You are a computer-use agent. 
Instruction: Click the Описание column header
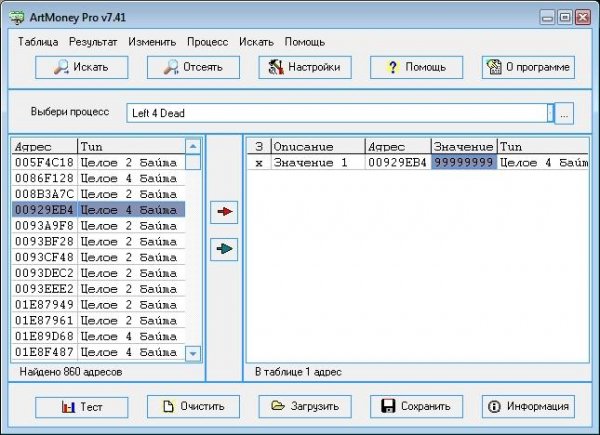[x=318, y=147]
